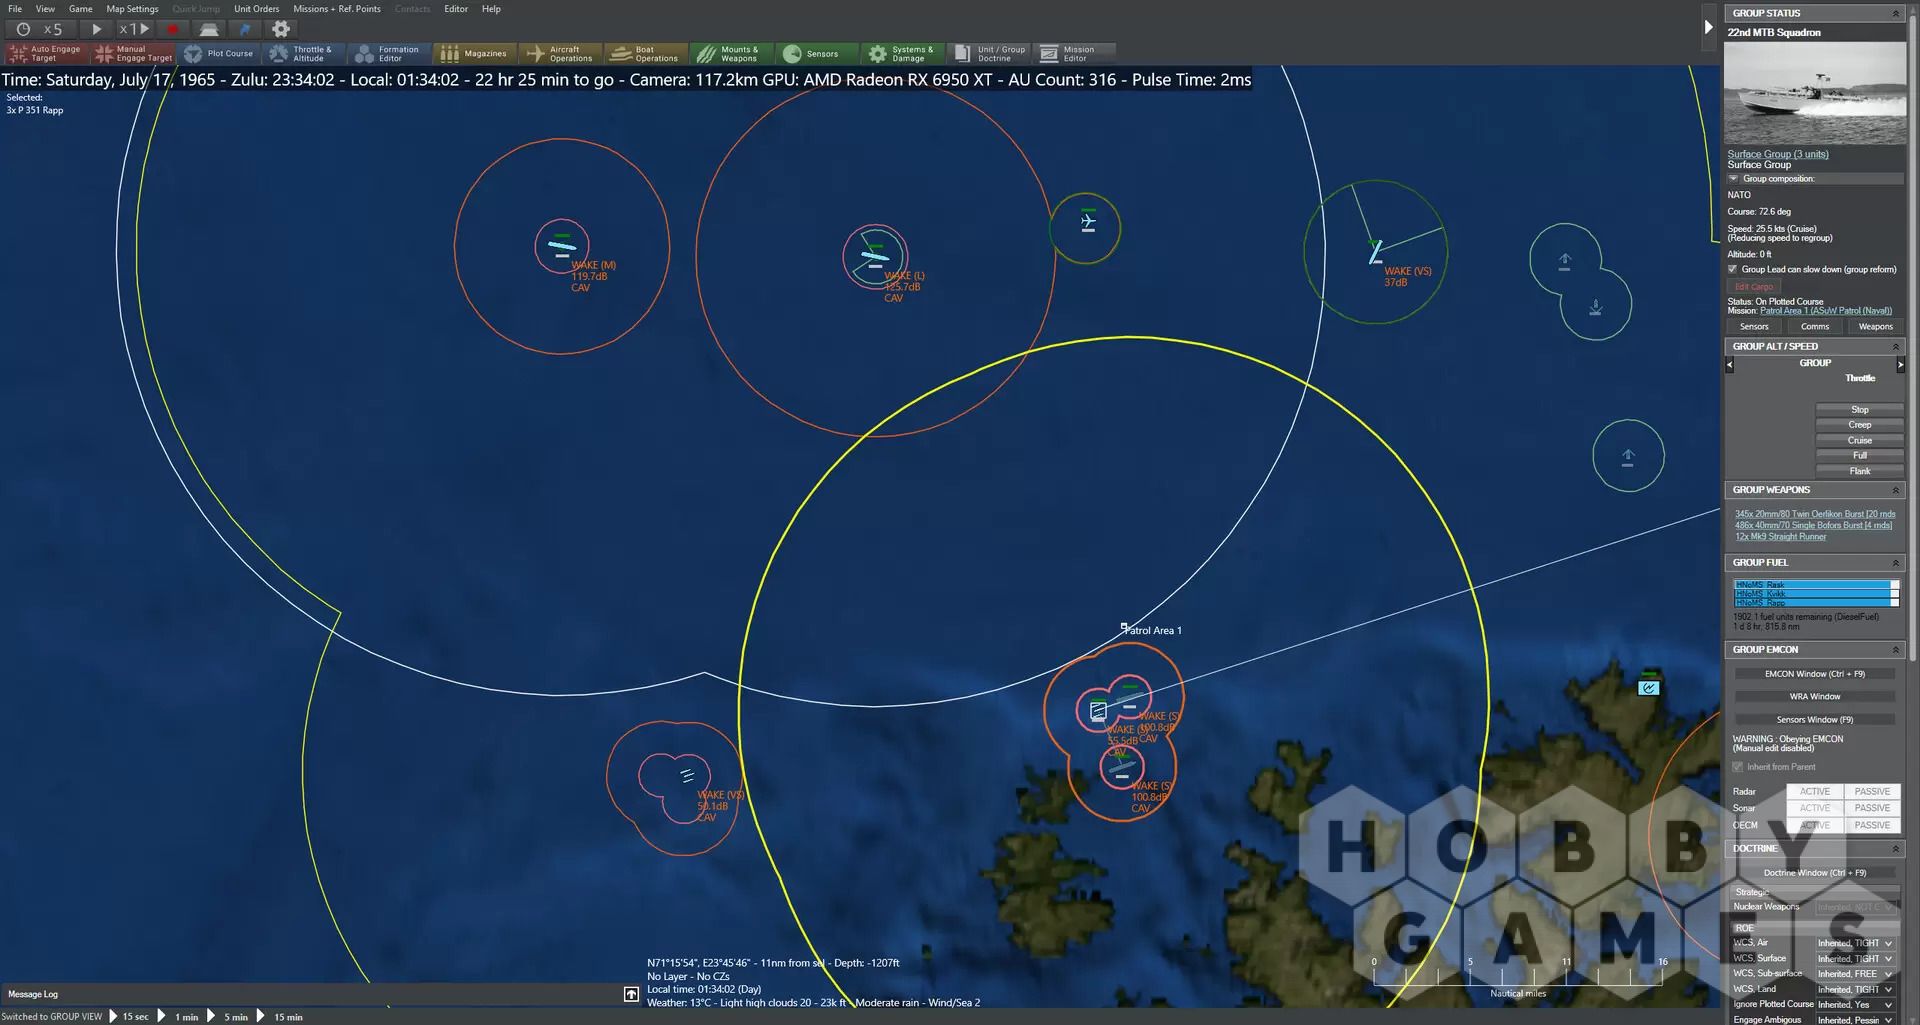
Task: Collapse the GROUP WEAPONS panel
Action: pos(1895,490)
